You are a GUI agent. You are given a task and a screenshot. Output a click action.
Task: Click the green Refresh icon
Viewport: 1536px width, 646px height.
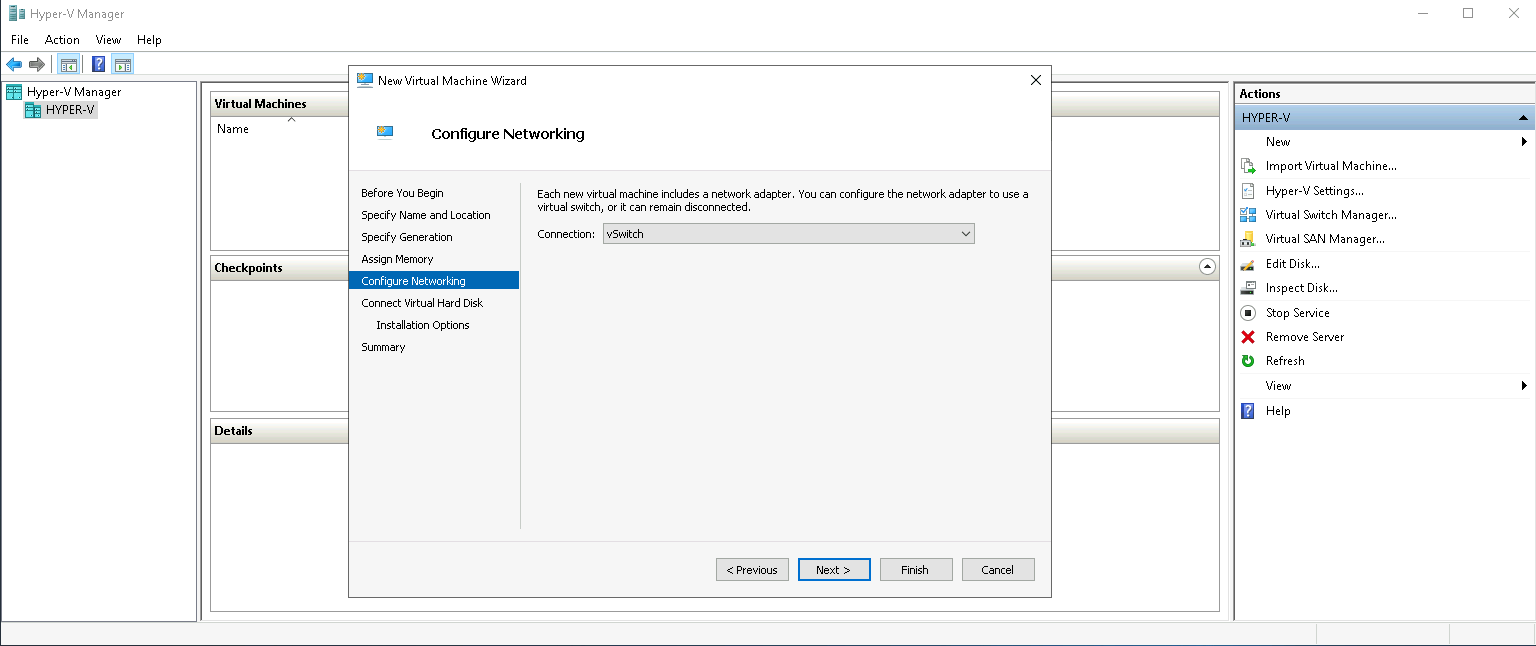pos(1248,361)
